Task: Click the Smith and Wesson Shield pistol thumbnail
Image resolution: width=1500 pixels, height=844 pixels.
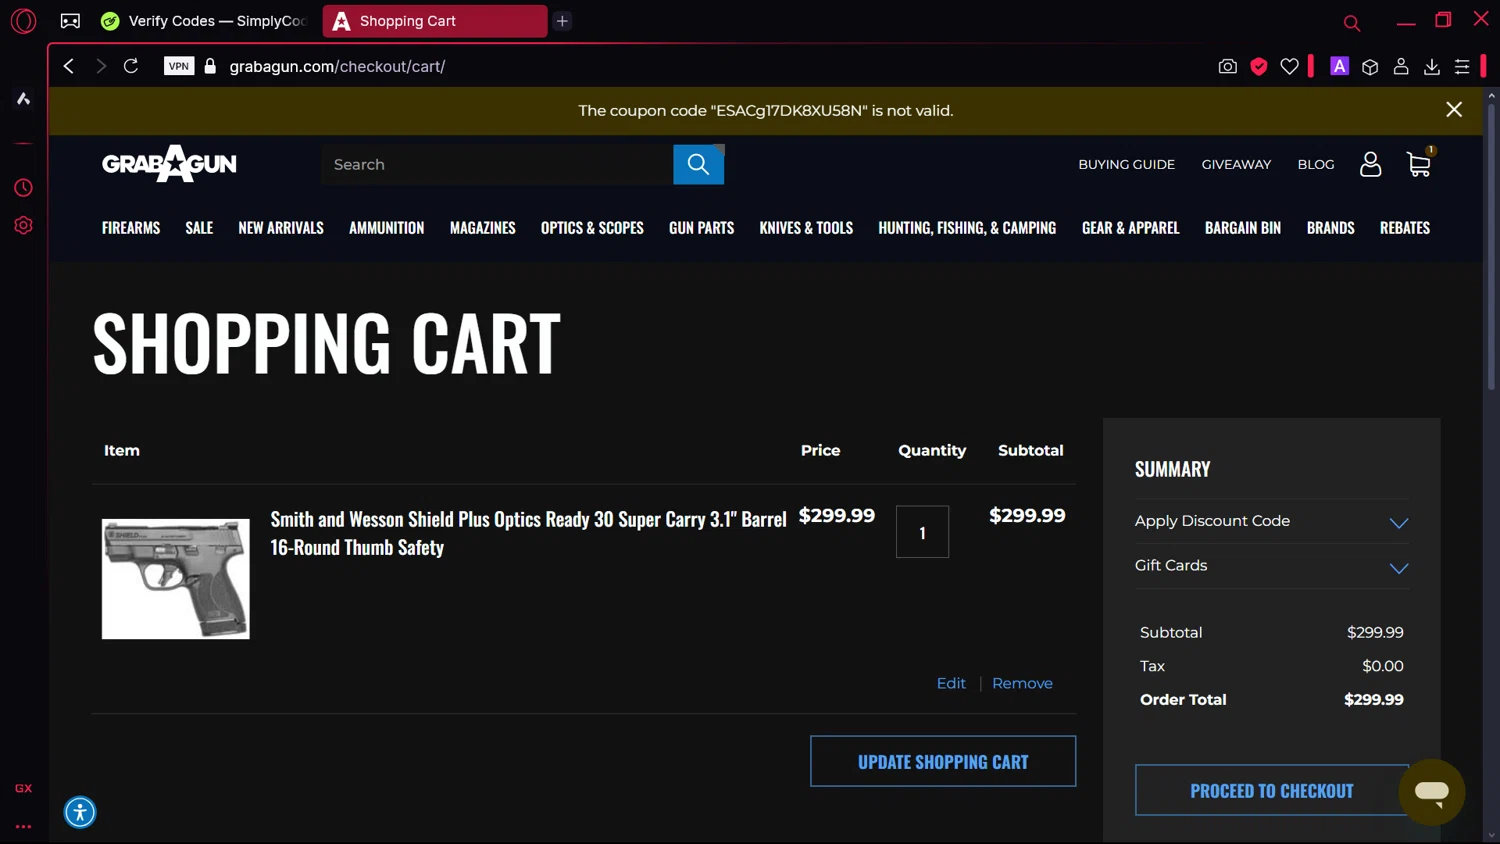Action: point(176,579)
